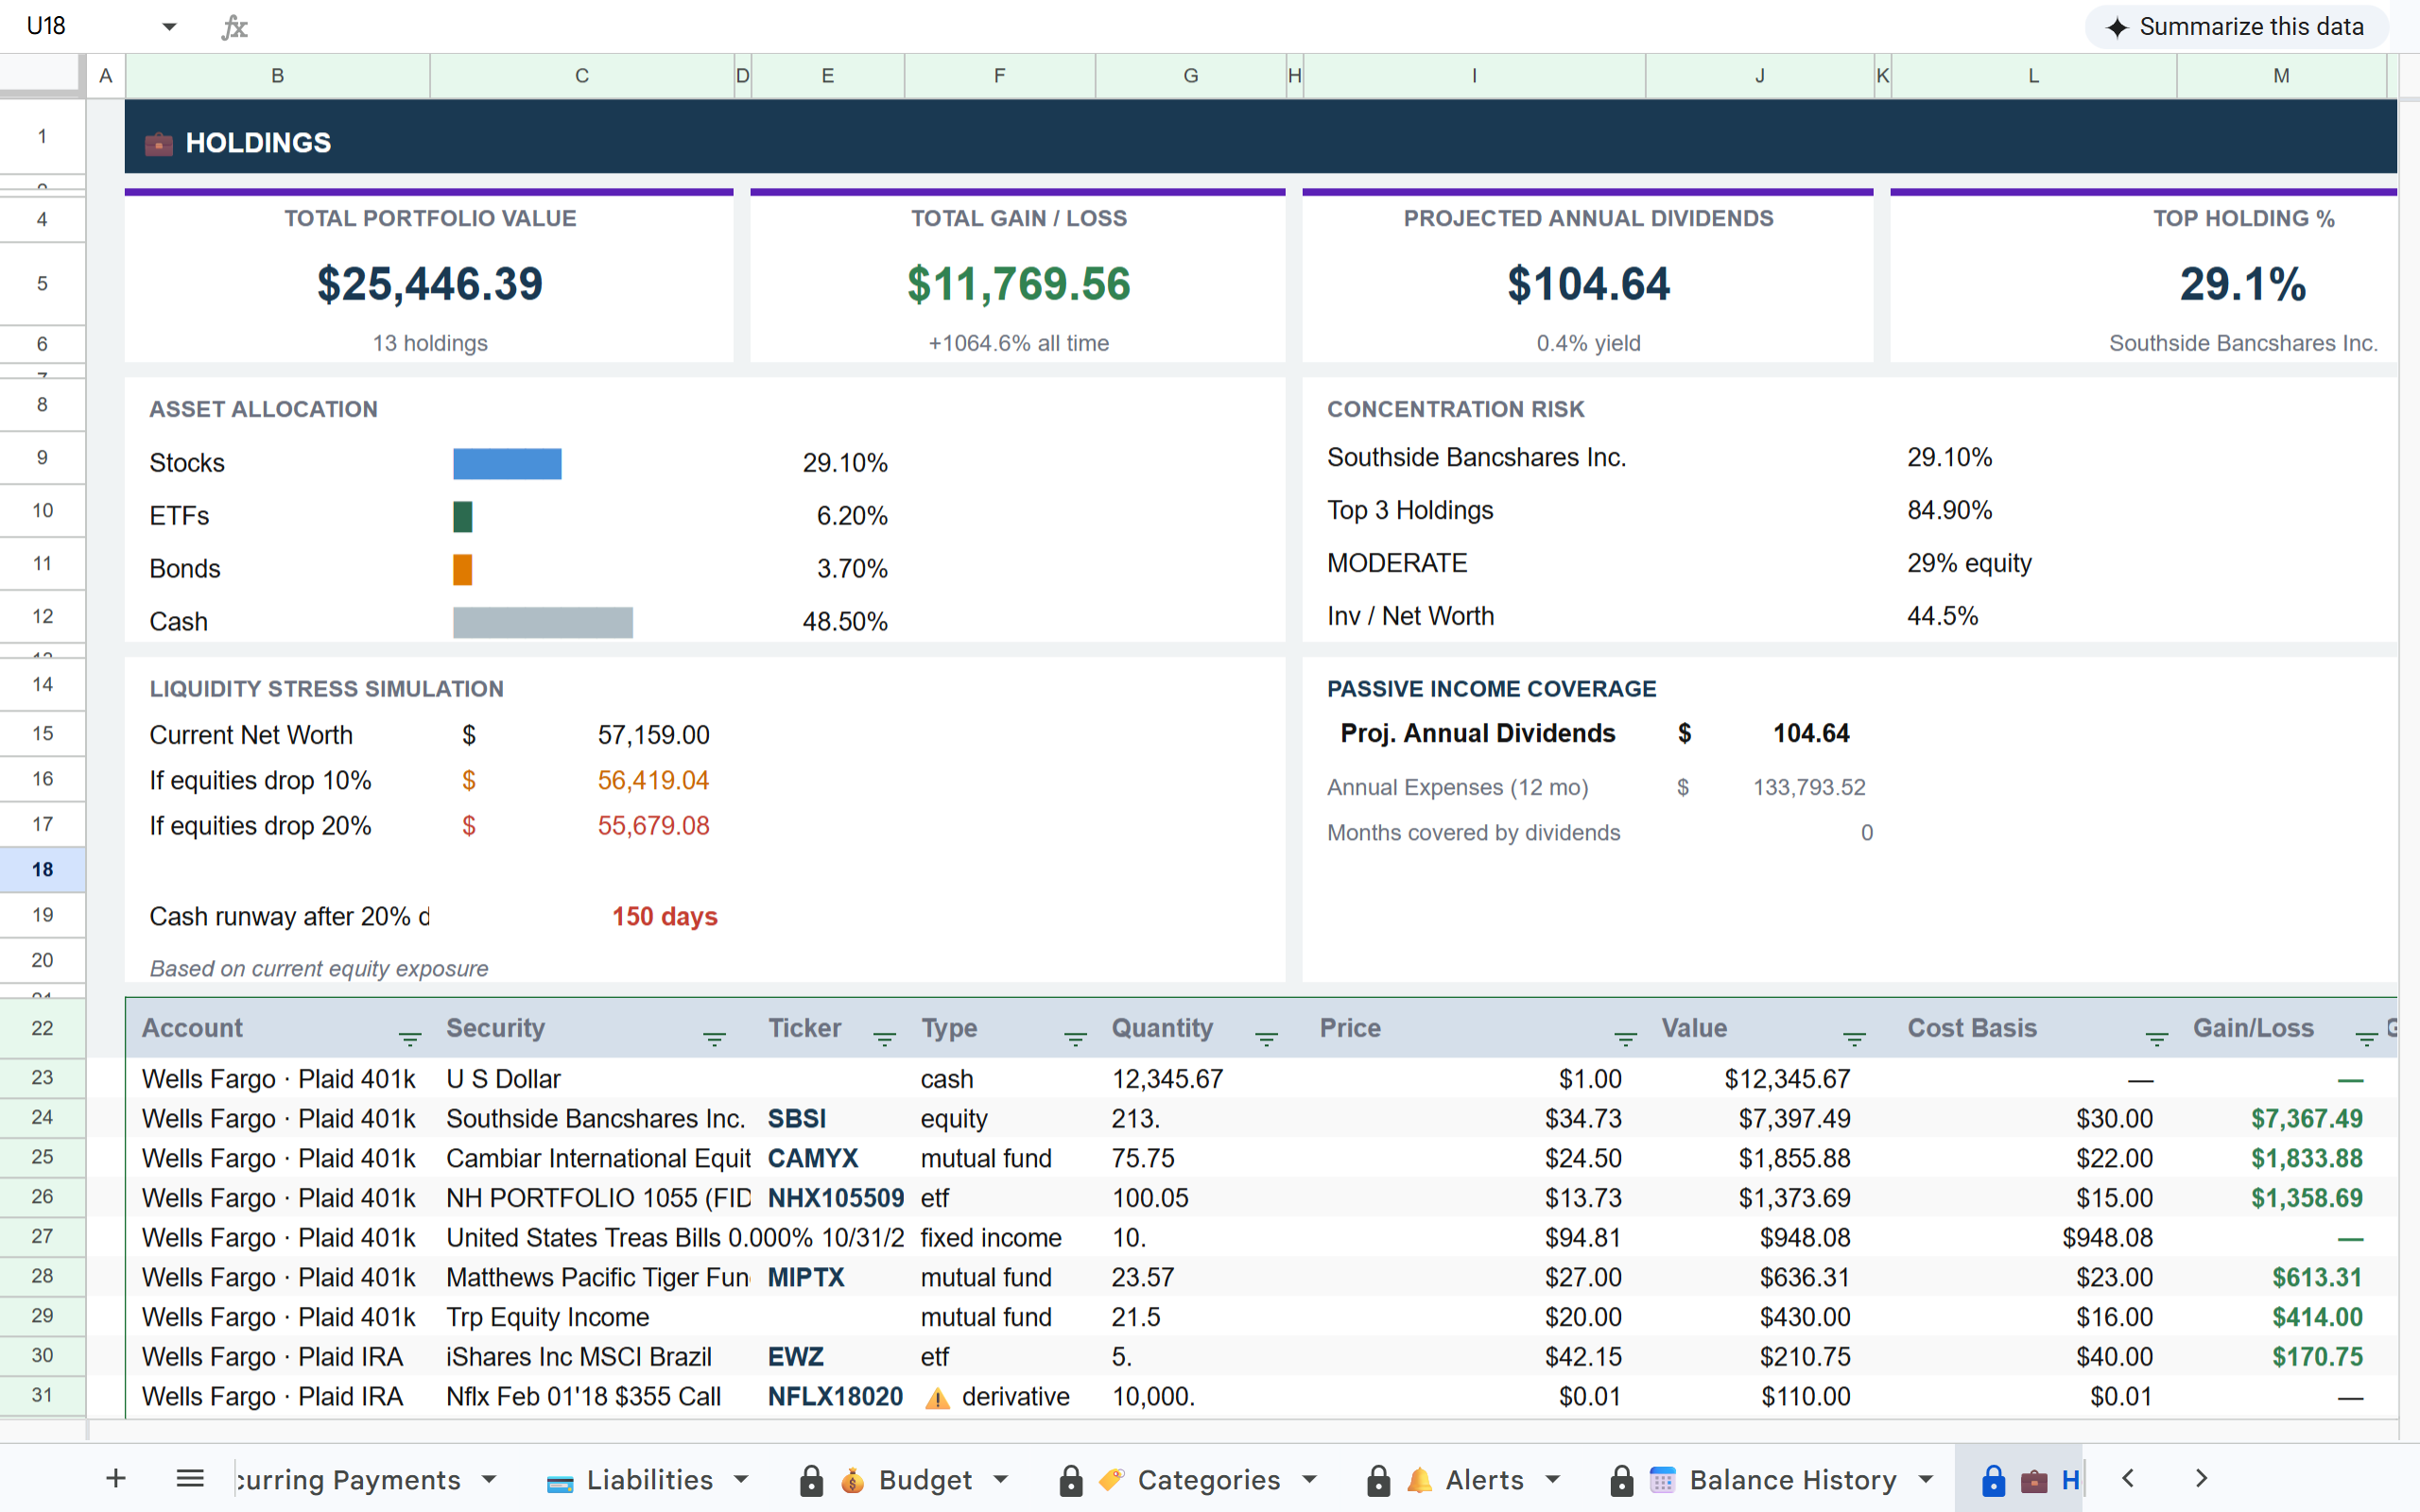Image resolution: width=2420 pixels, height=1512 pixels.
Task: Click the calculator icon on Balance History tab
Action: tap(1662, 1479)
